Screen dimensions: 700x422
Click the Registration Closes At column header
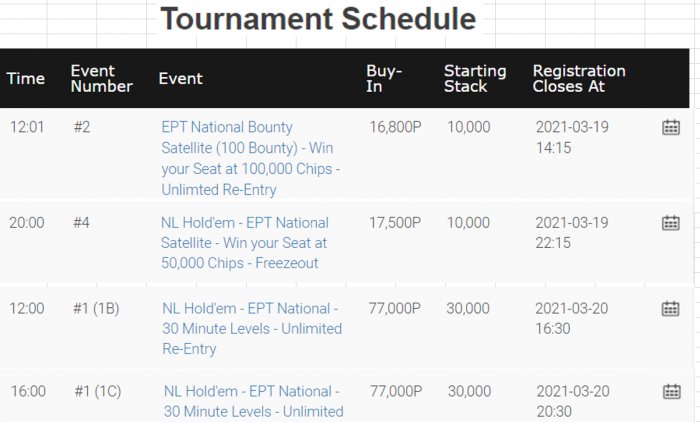[x=579, y=79]
